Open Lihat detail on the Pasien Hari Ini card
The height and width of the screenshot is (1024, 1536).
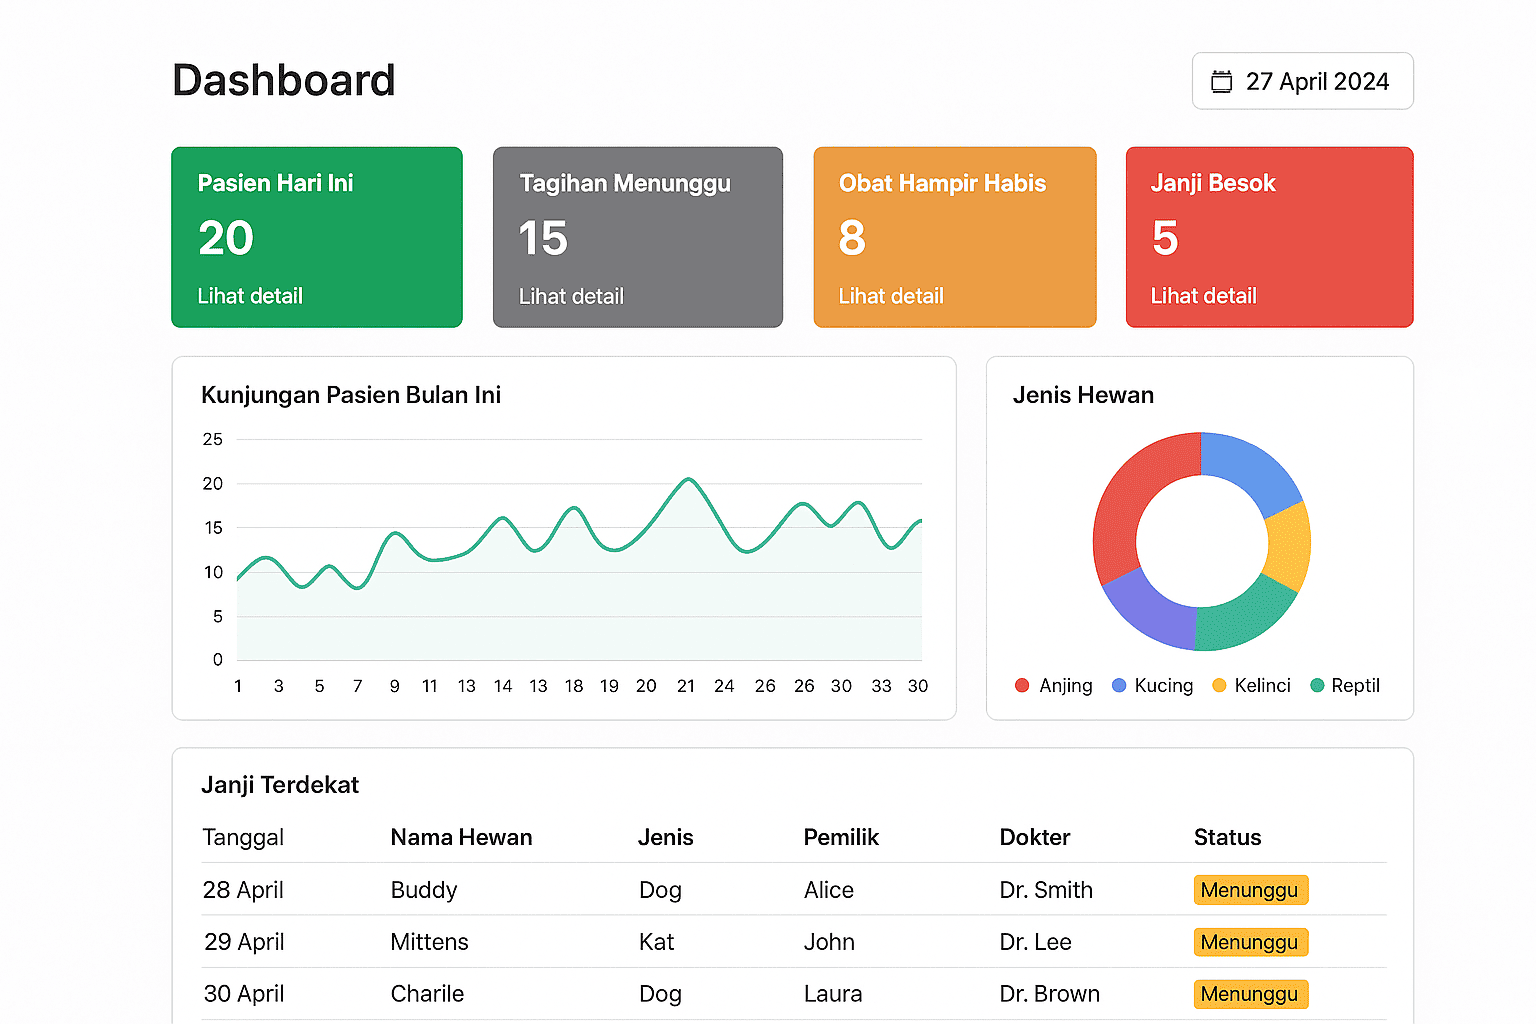[249, 296]
